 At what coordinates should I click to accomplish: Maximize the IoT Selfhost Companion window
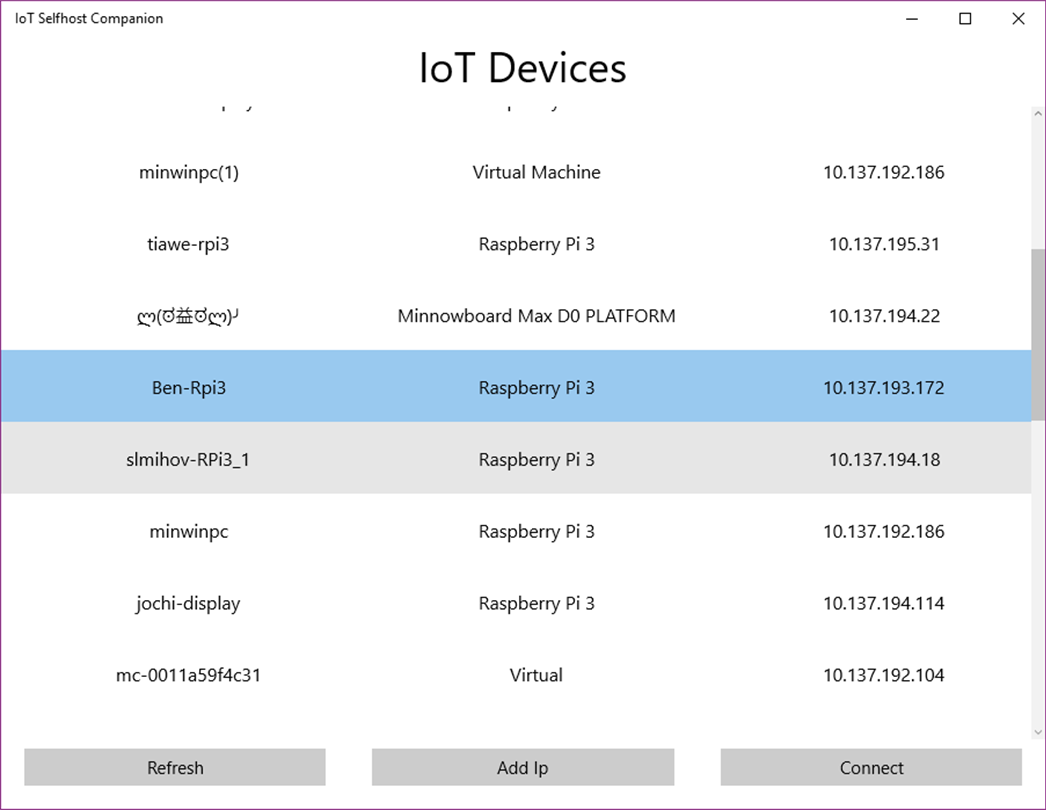click(x=965, y=19)
